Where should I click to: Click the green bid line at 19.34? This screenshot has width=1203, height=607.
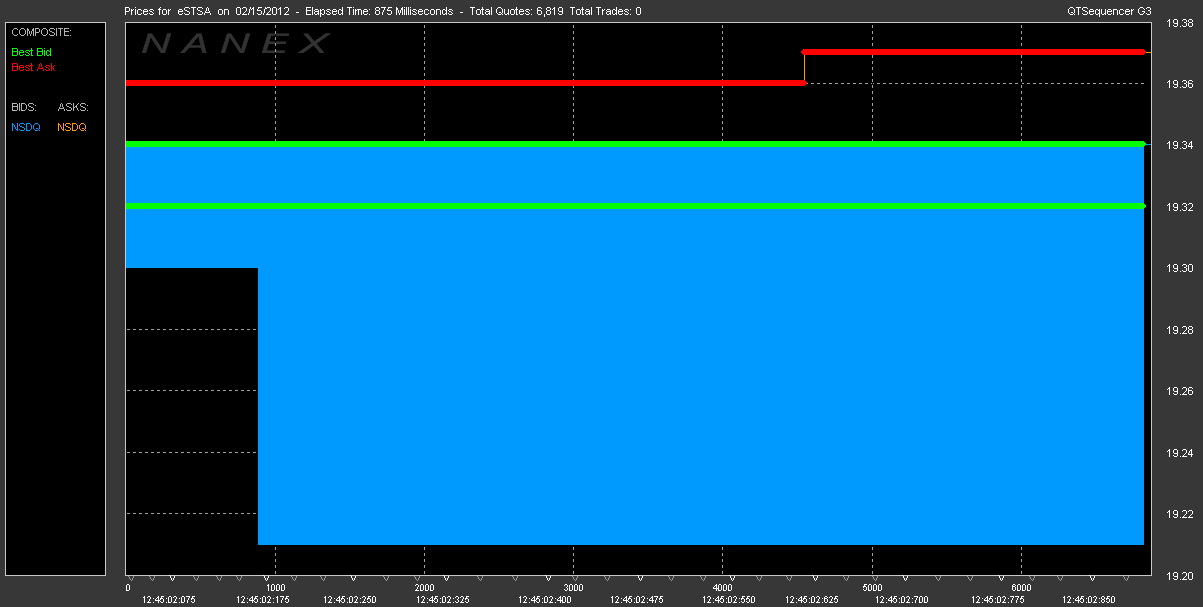(x=635, y=144)
